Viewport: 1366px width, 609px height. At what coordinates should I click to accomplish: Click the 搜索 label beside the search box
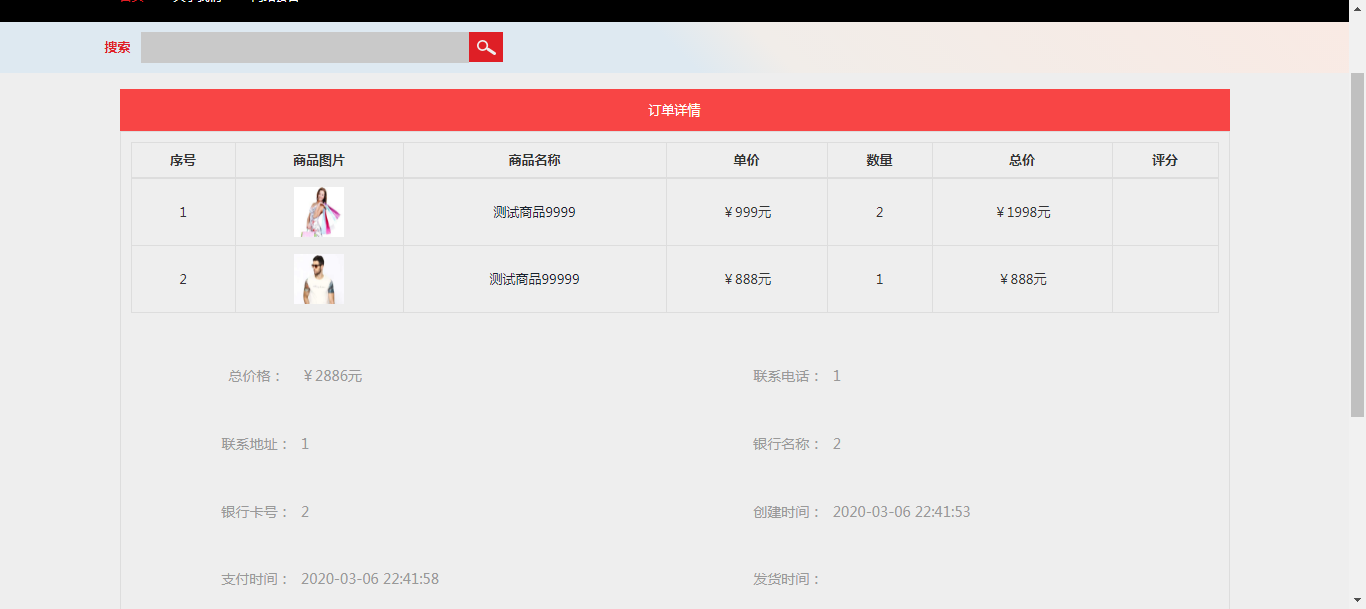coord(117,47)
